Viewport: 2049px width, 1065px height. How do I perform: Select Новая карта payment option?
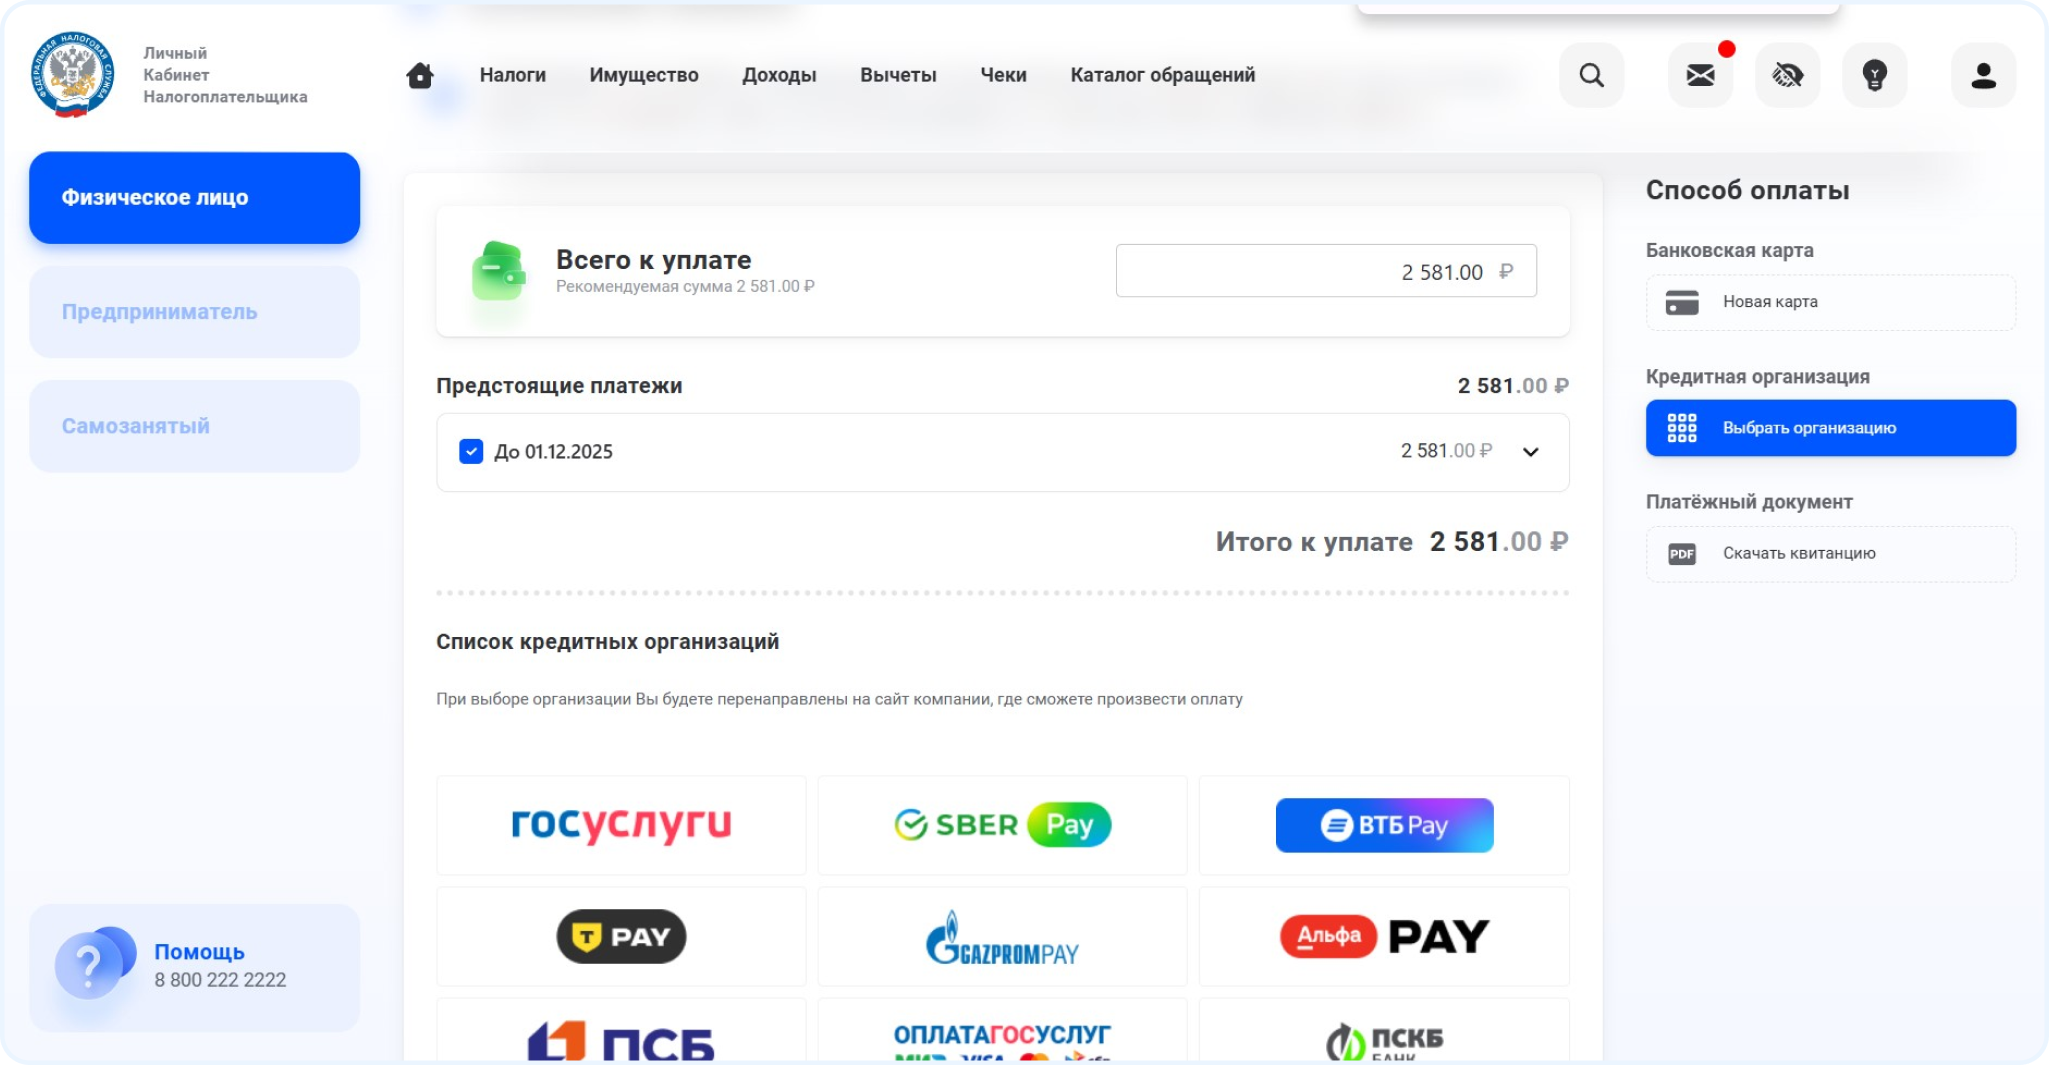(1830, 302)
